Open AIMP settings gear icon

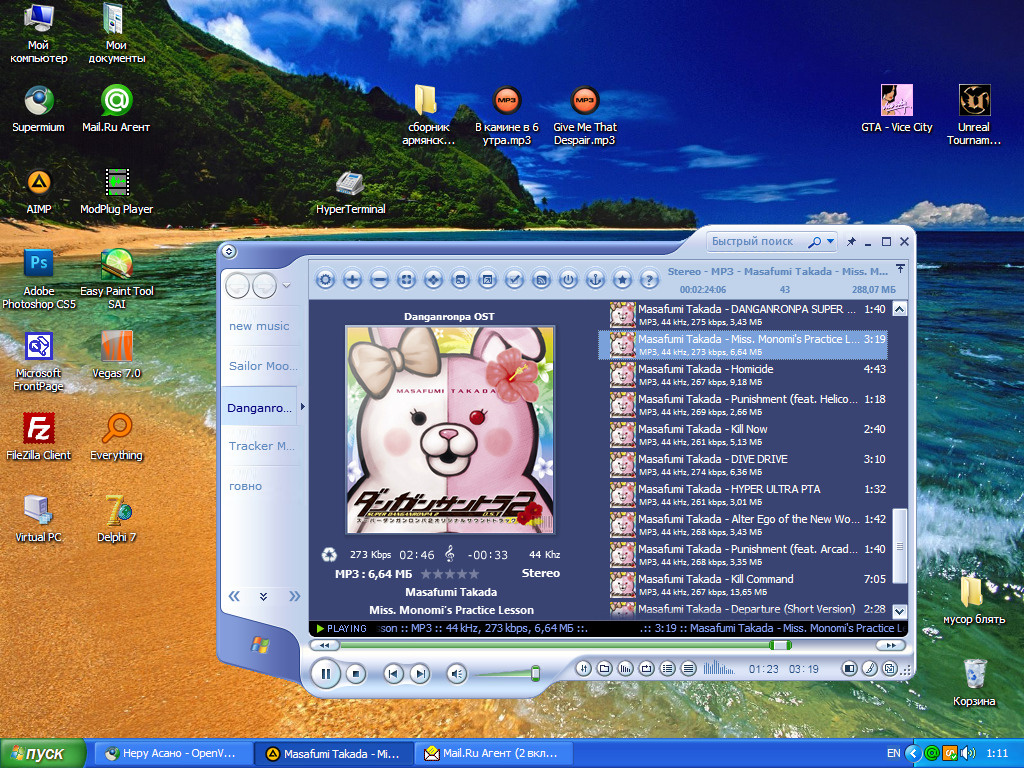tap(325, 280)
